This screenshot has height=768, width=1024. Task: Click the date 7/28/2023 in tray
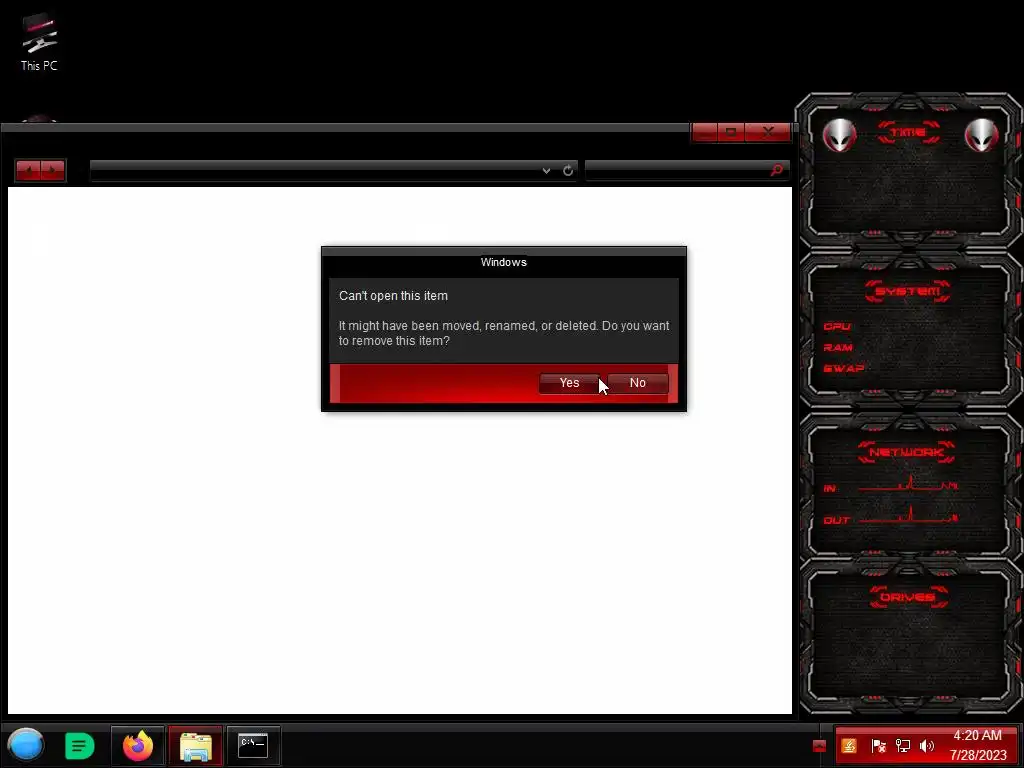click(x=978, y=755)
